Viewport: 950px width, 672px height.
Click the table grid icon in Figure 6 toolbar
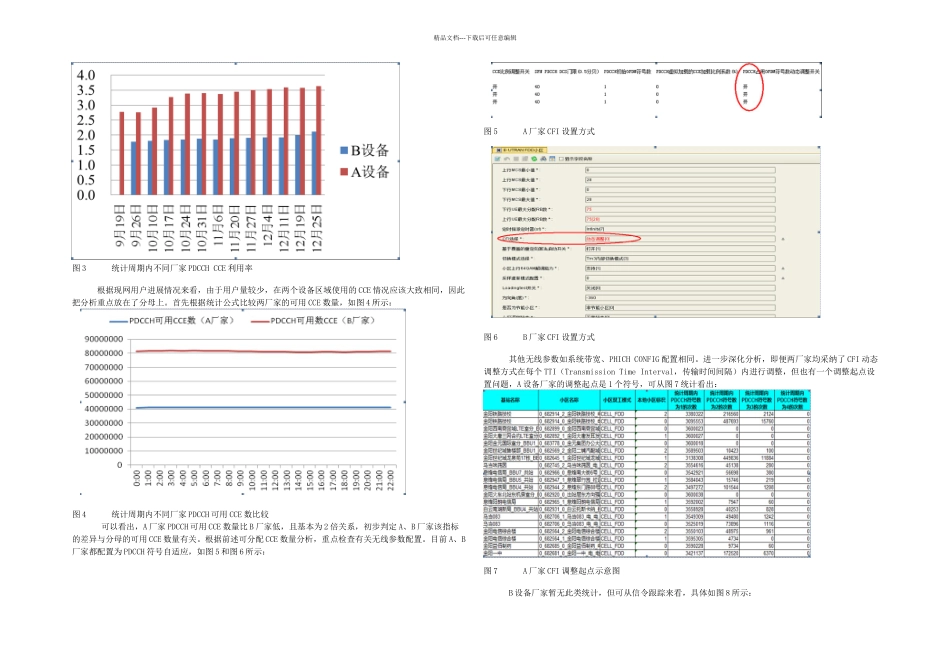tap(552, 159)
